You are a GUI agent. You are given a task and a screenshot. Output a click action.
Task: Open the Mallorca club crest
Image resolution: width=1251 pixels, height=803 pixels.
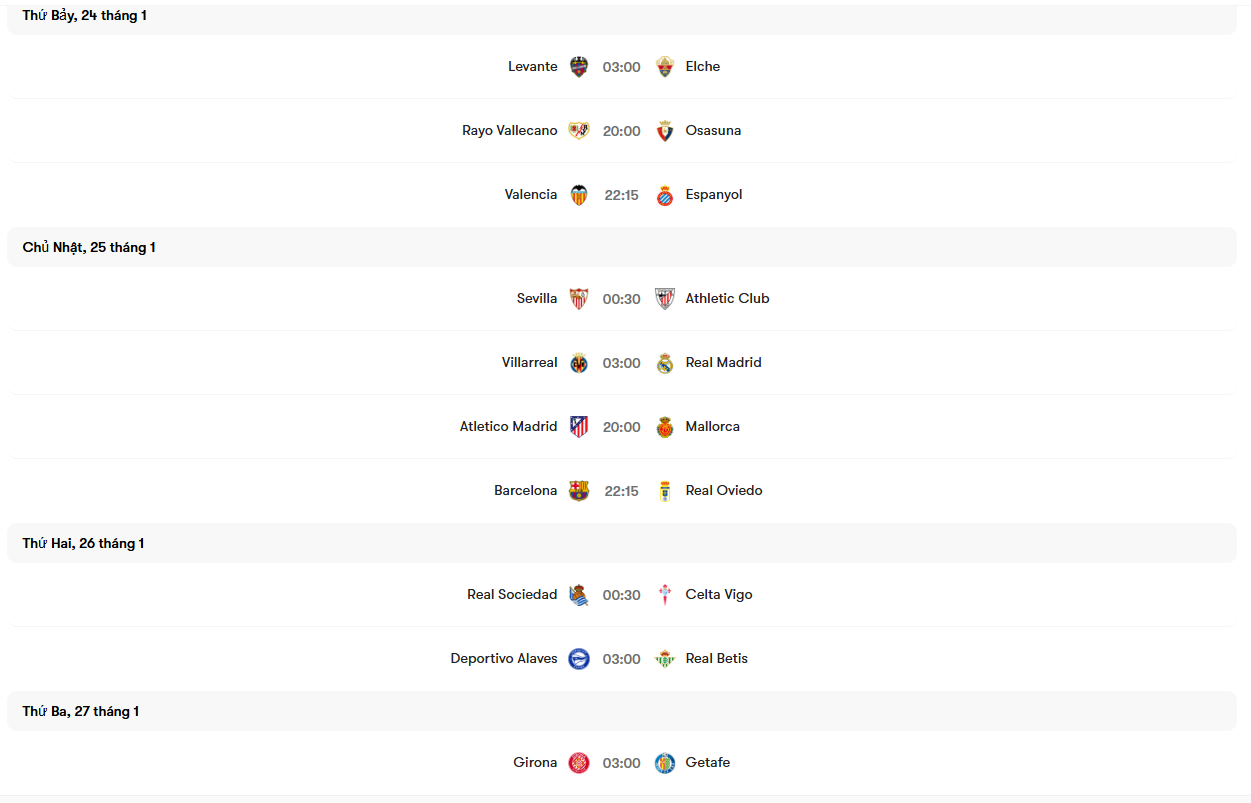(x=665, y=426)
